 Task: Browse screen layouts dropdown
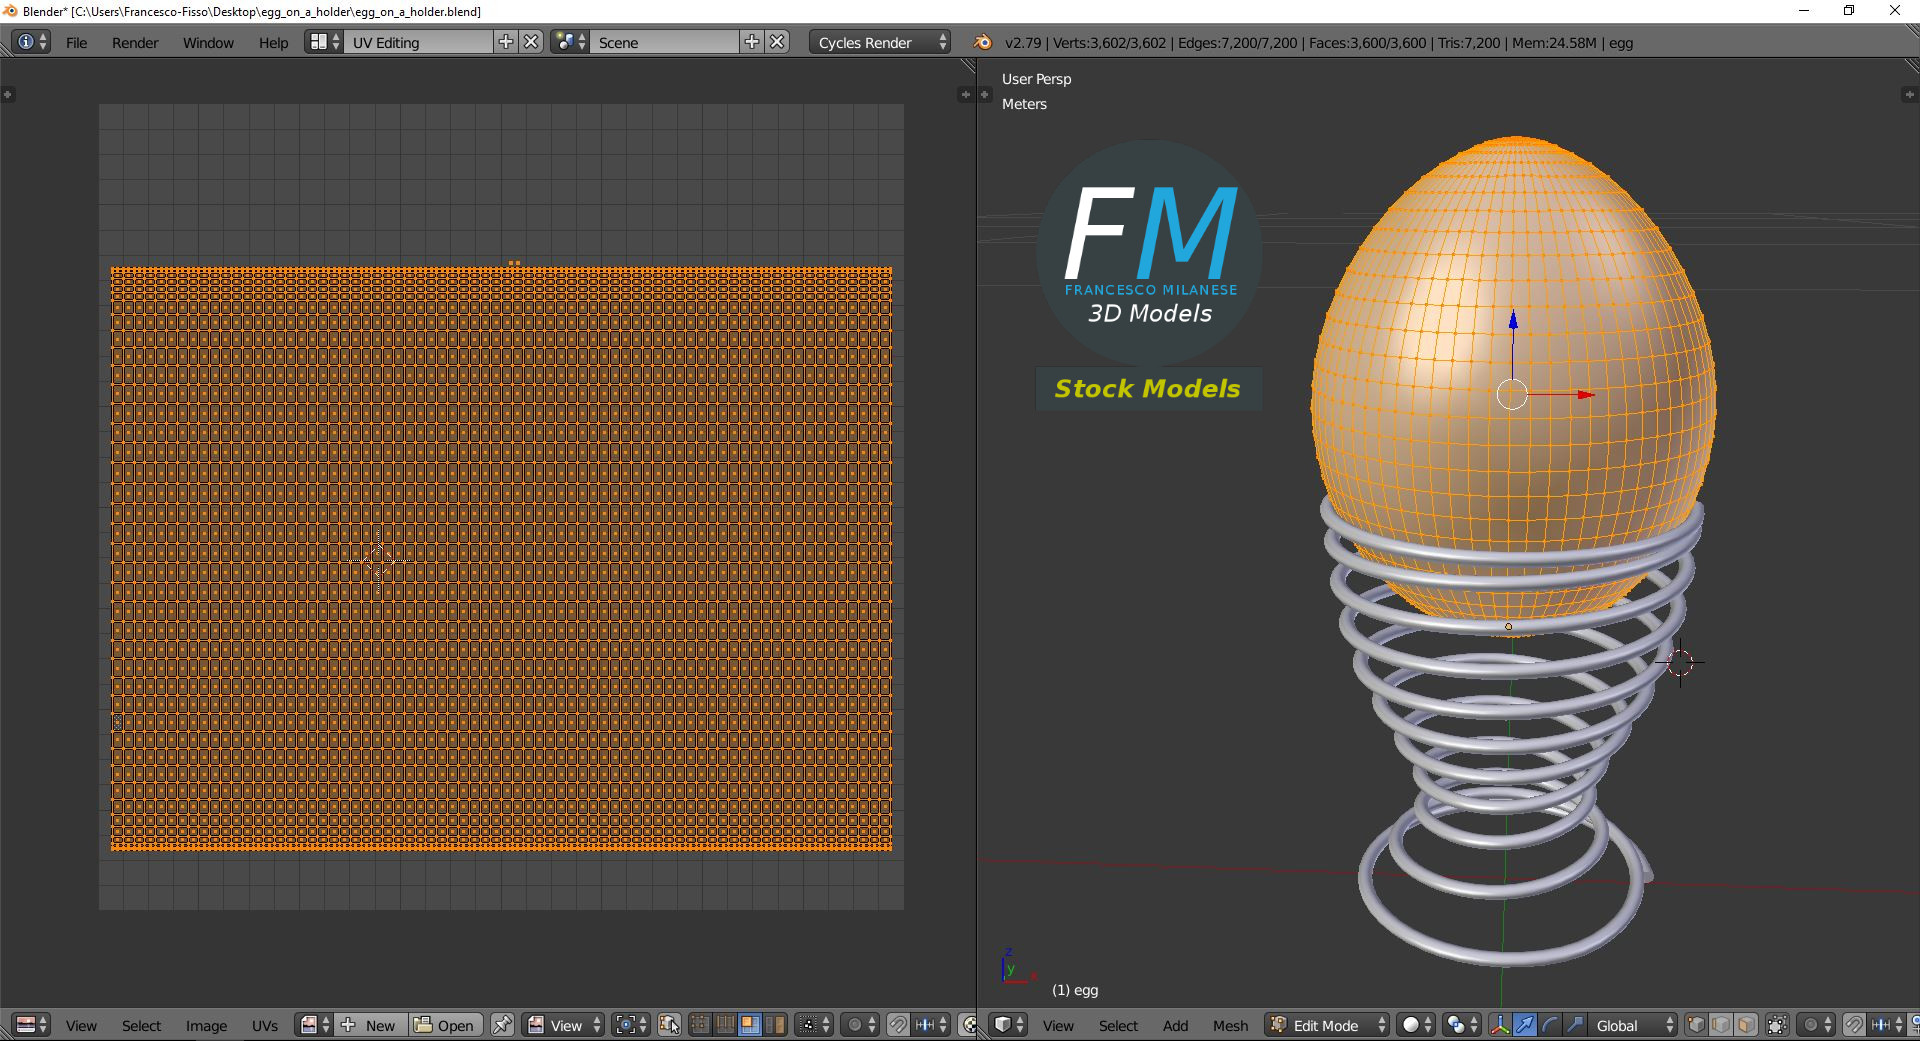pyautogui.click(x=323, y=42)
